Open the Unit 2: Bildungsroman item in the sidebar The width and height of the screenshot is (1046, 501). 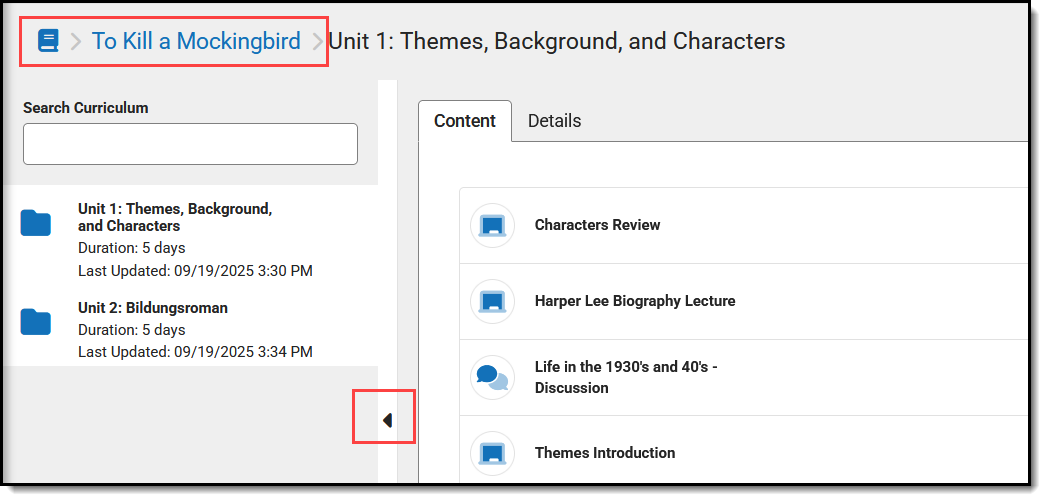[153, 308]
